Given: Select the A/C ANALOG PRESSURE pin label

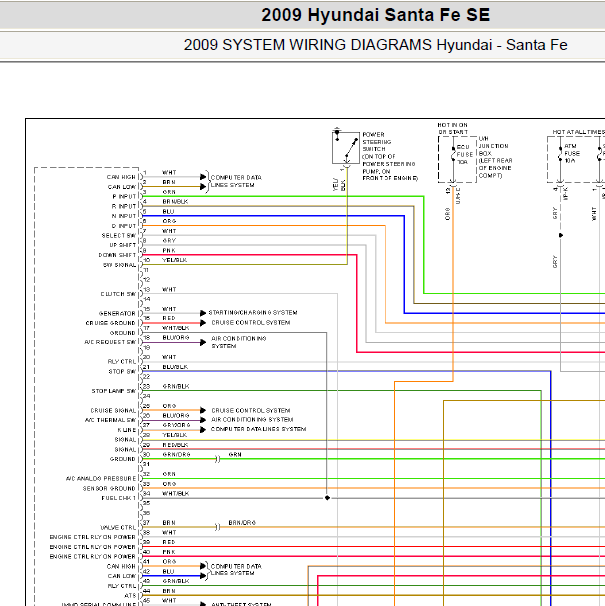Looking at the screenshot, I should point(101,478).
